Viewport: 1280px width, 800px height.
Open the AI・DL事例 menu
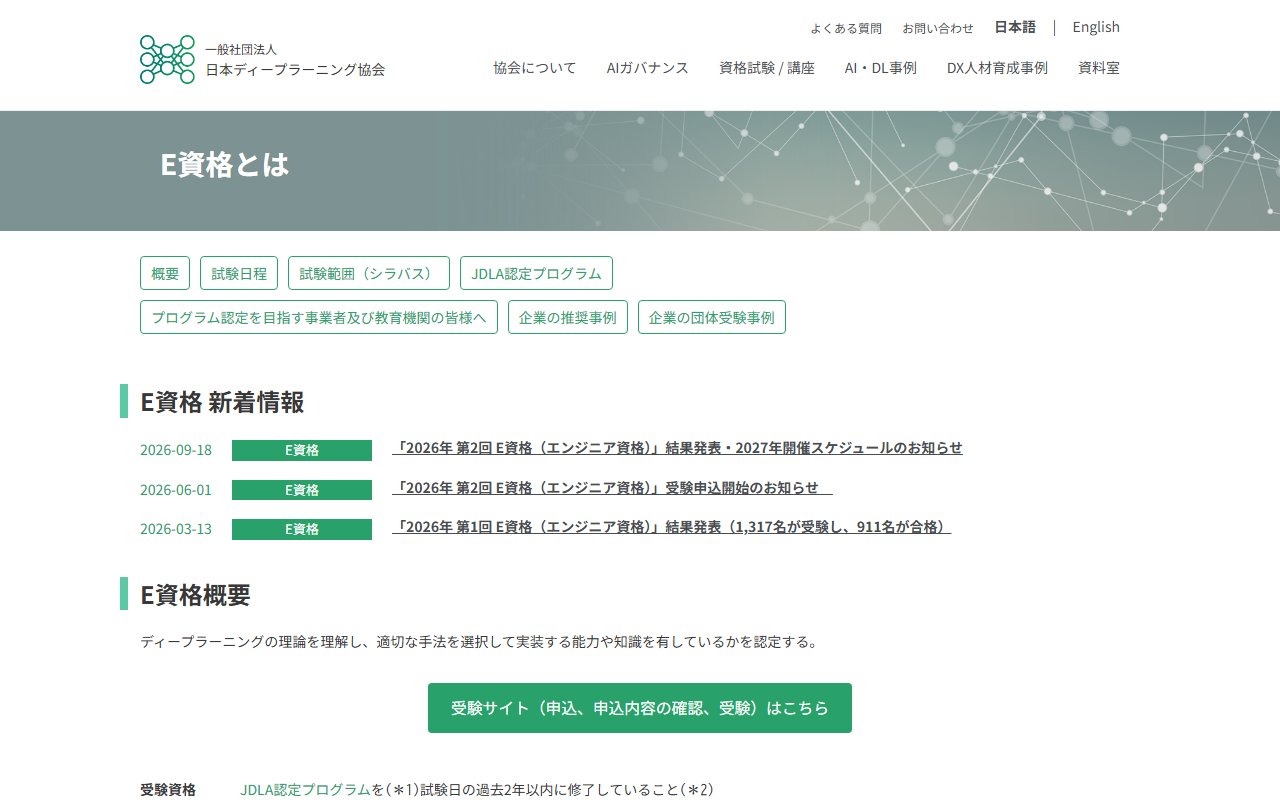pyautogui.click(x=881, y=68)
